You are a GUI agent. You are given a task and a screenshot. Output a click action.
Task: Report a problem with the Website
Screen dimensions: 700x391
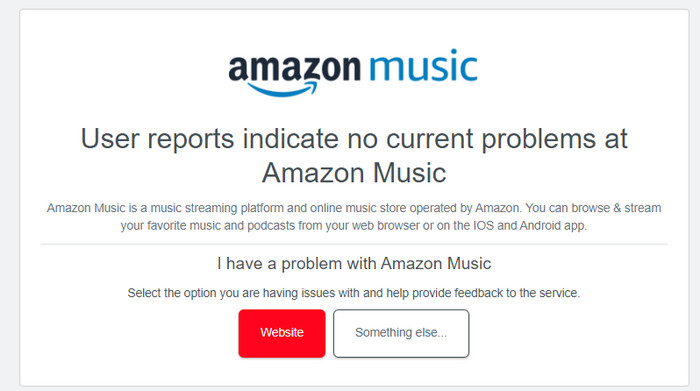click(282, 333)
